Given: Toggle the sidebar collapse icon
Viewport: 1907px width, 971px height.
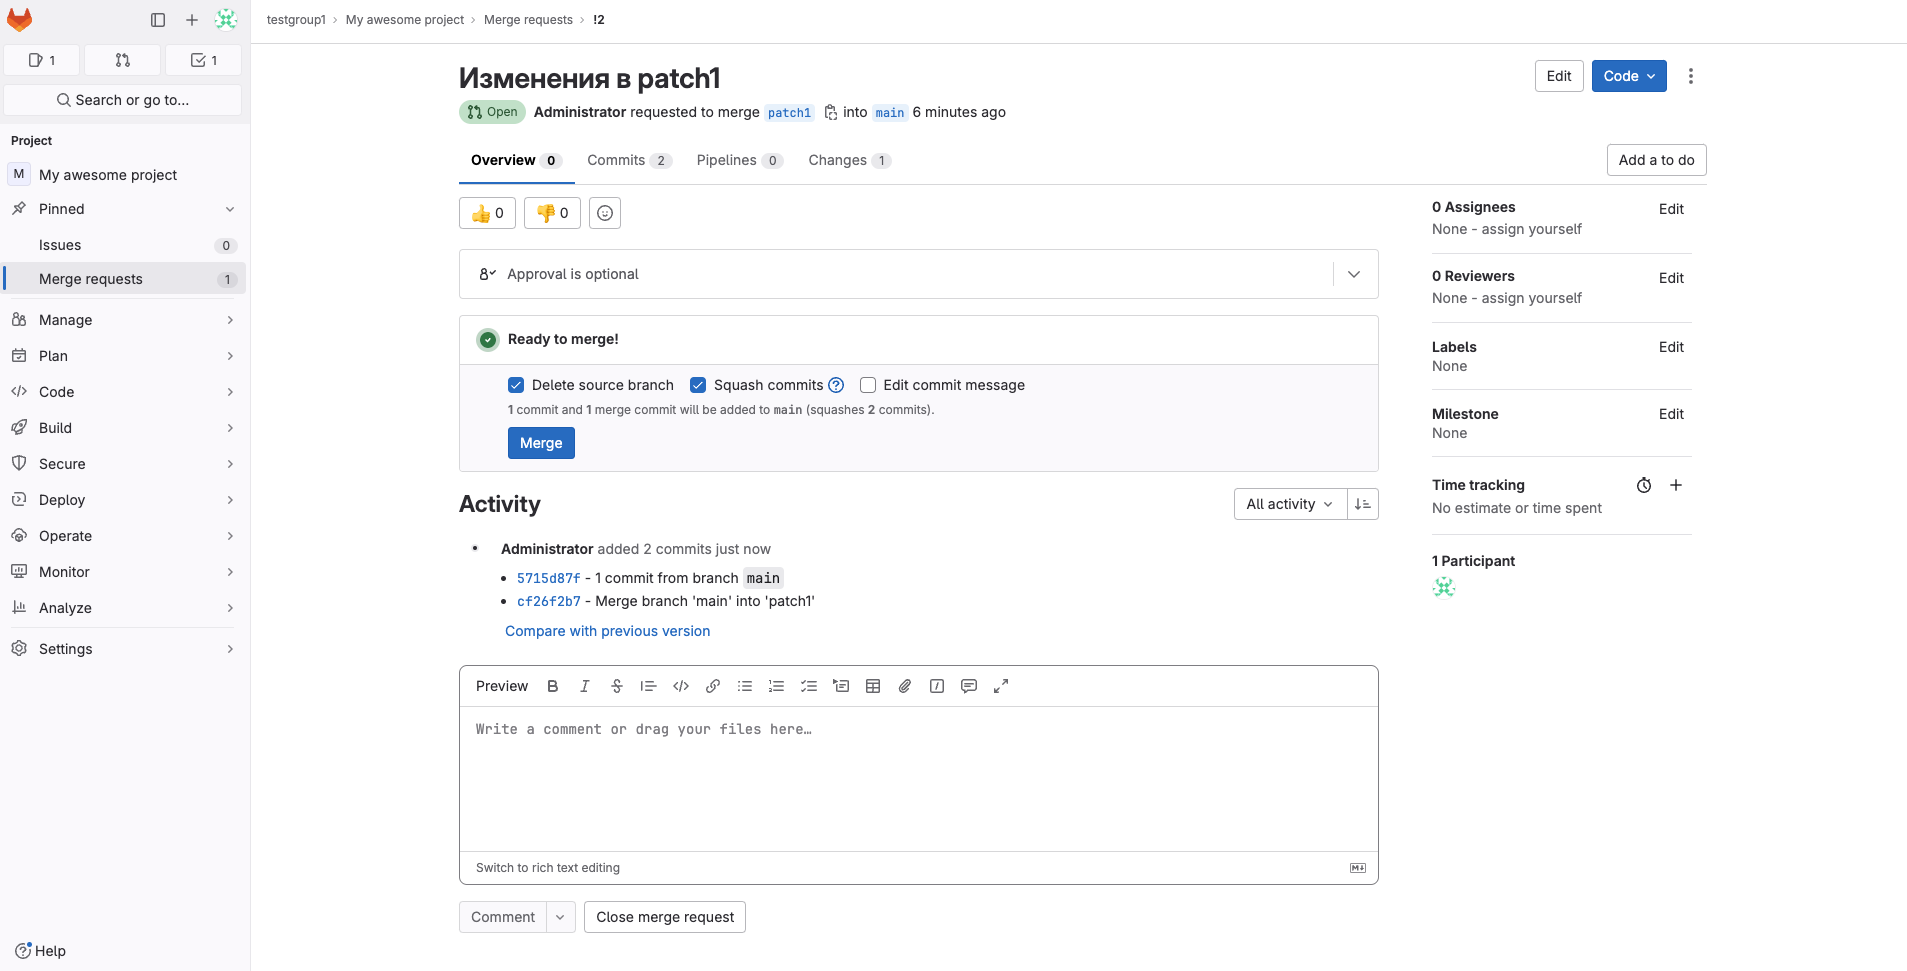Looking at the screenshot, I should (158, 20).
